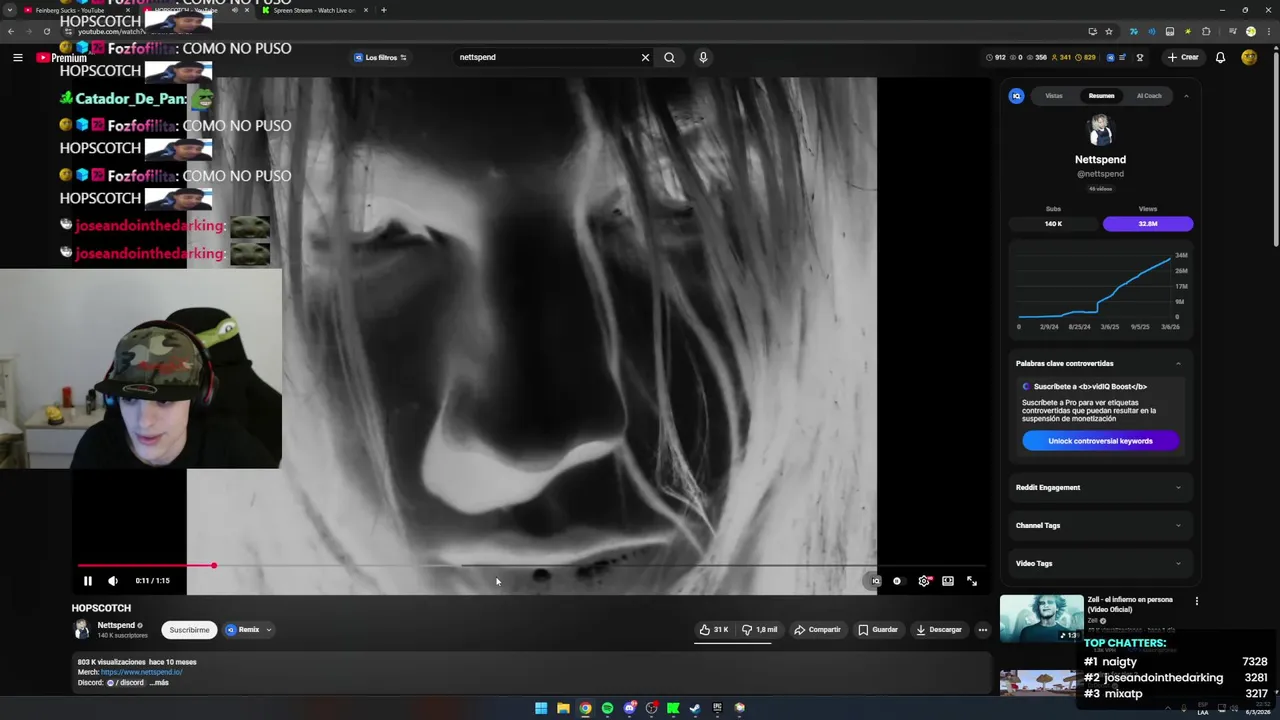Screen dimensions: 1280x720
Task: Open Epic Games launcher from taskbar
Action: pyautogui.click(x=717, y=708)
